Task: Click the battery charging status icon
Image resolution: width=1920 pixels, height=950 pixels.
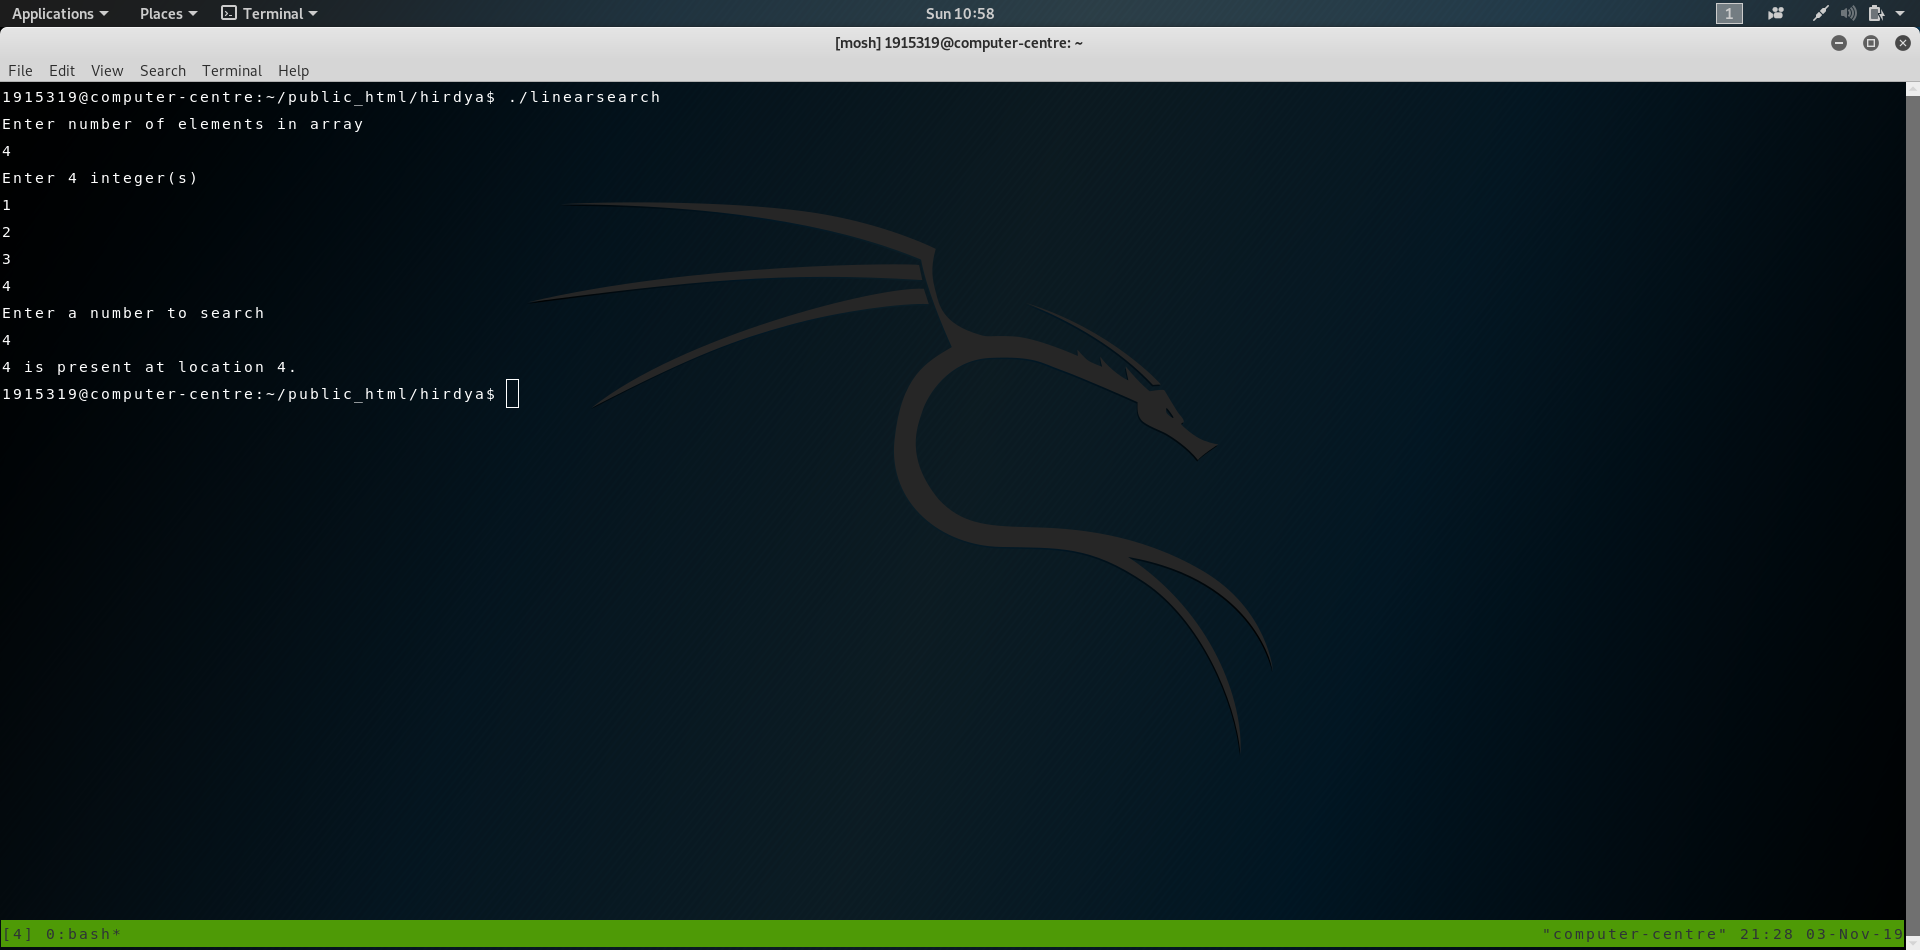Action: (1876, 13)
